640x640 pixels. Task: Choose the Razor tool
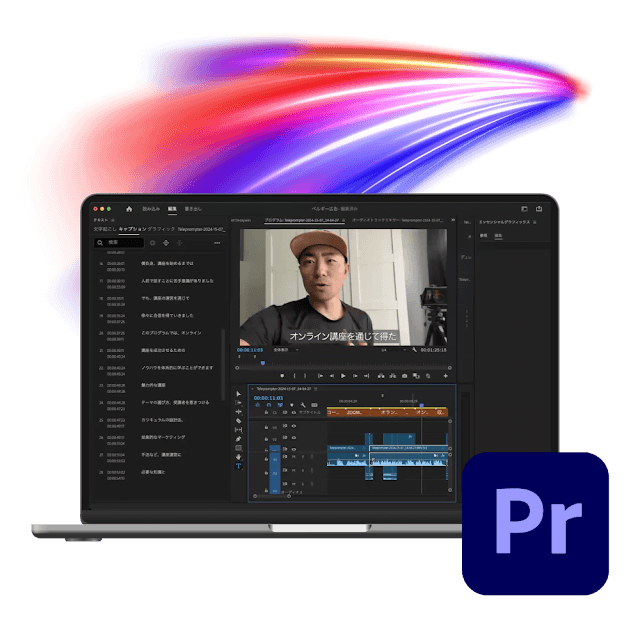[x=239, y=421]
